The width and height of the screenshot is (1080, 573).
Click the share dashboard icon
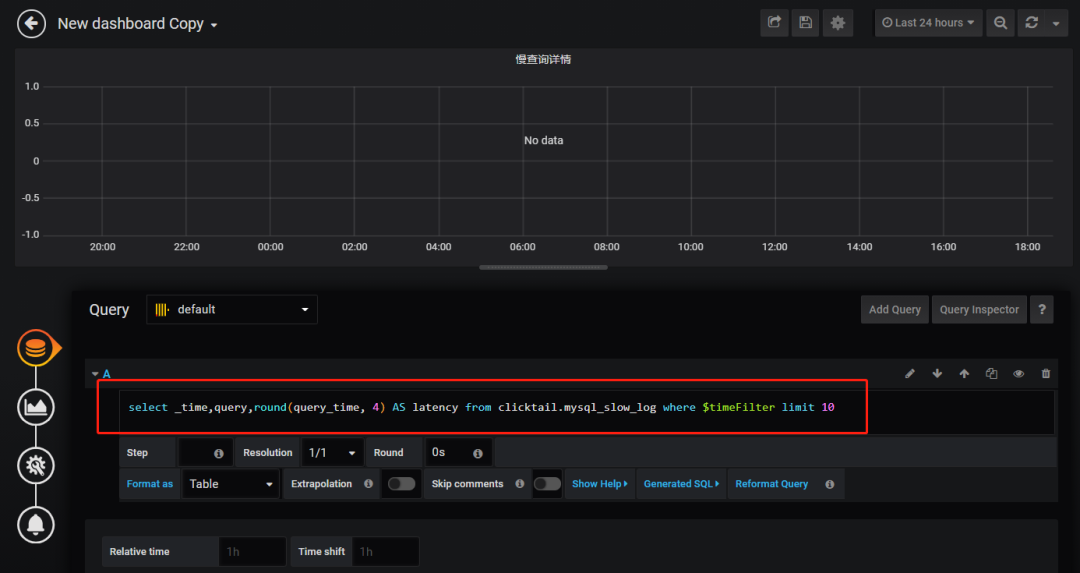774,23
